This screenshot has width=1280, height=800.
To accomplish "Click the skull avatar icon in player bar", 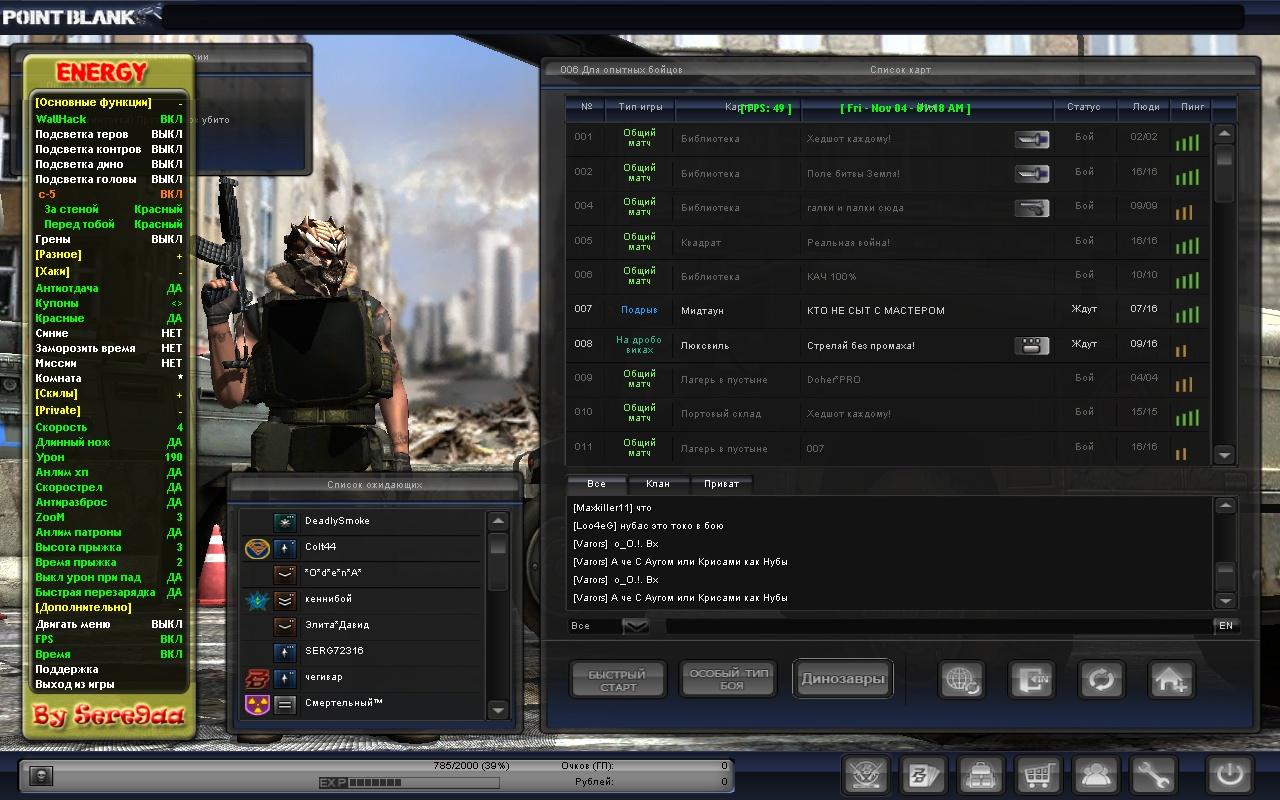I will pos(41,775).
